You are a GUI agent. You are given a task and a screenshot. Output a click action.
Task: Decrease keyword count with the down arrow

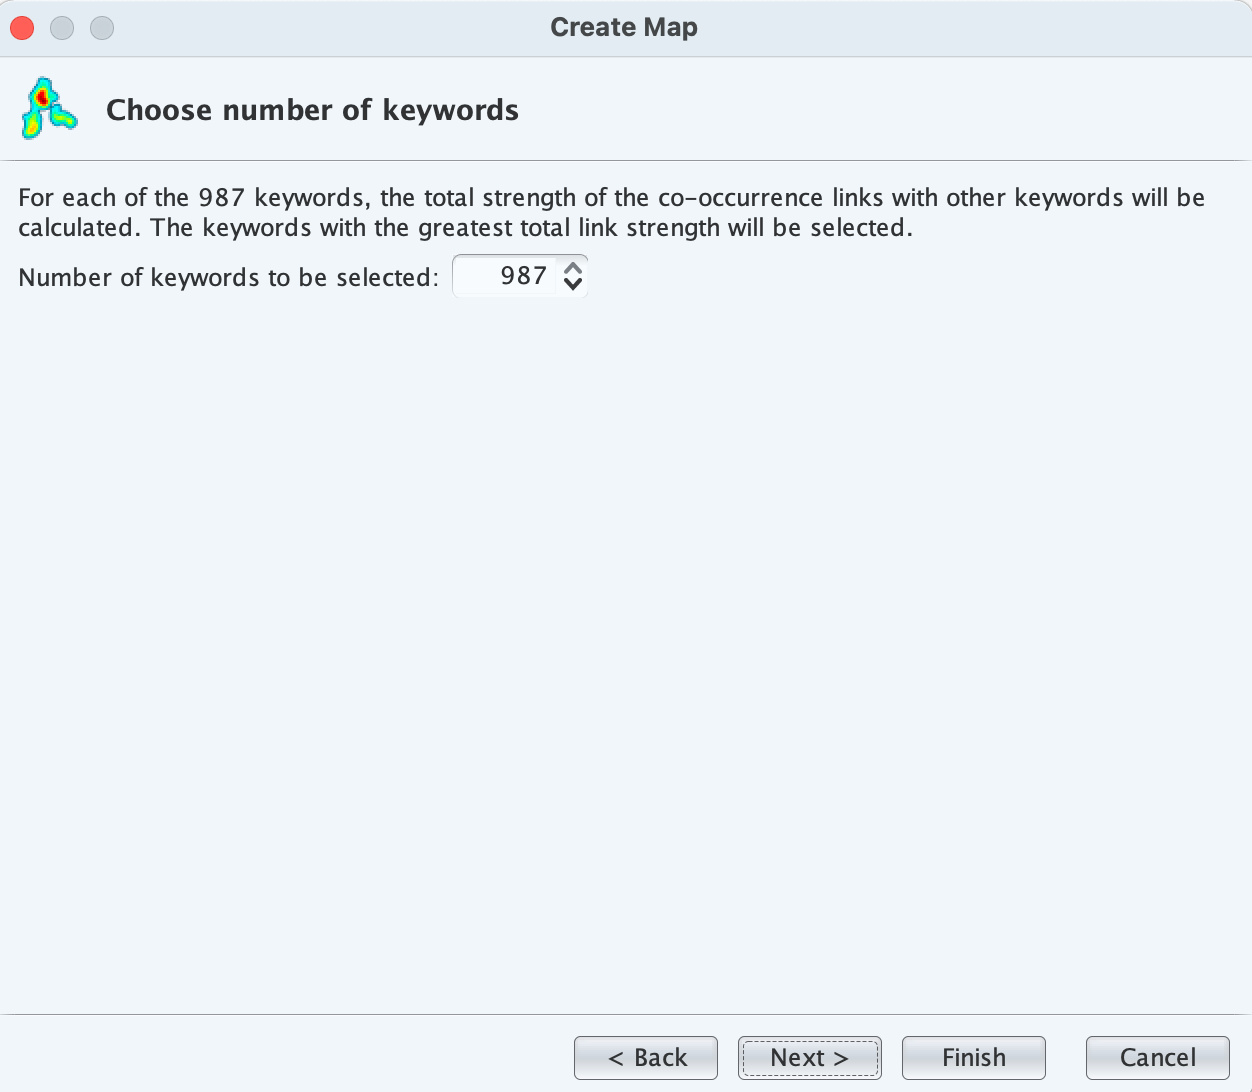click(573, 284)
